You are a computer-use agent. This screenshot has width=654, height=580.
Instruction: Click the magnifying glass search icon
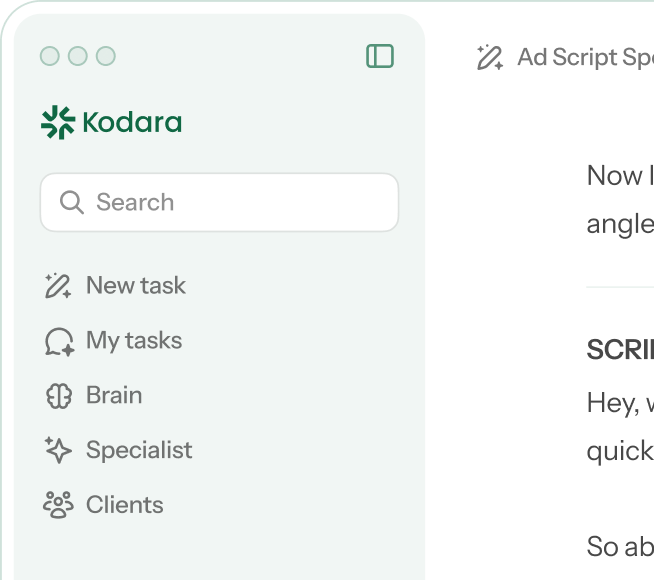pyautogui.click(x=72, y=203)
